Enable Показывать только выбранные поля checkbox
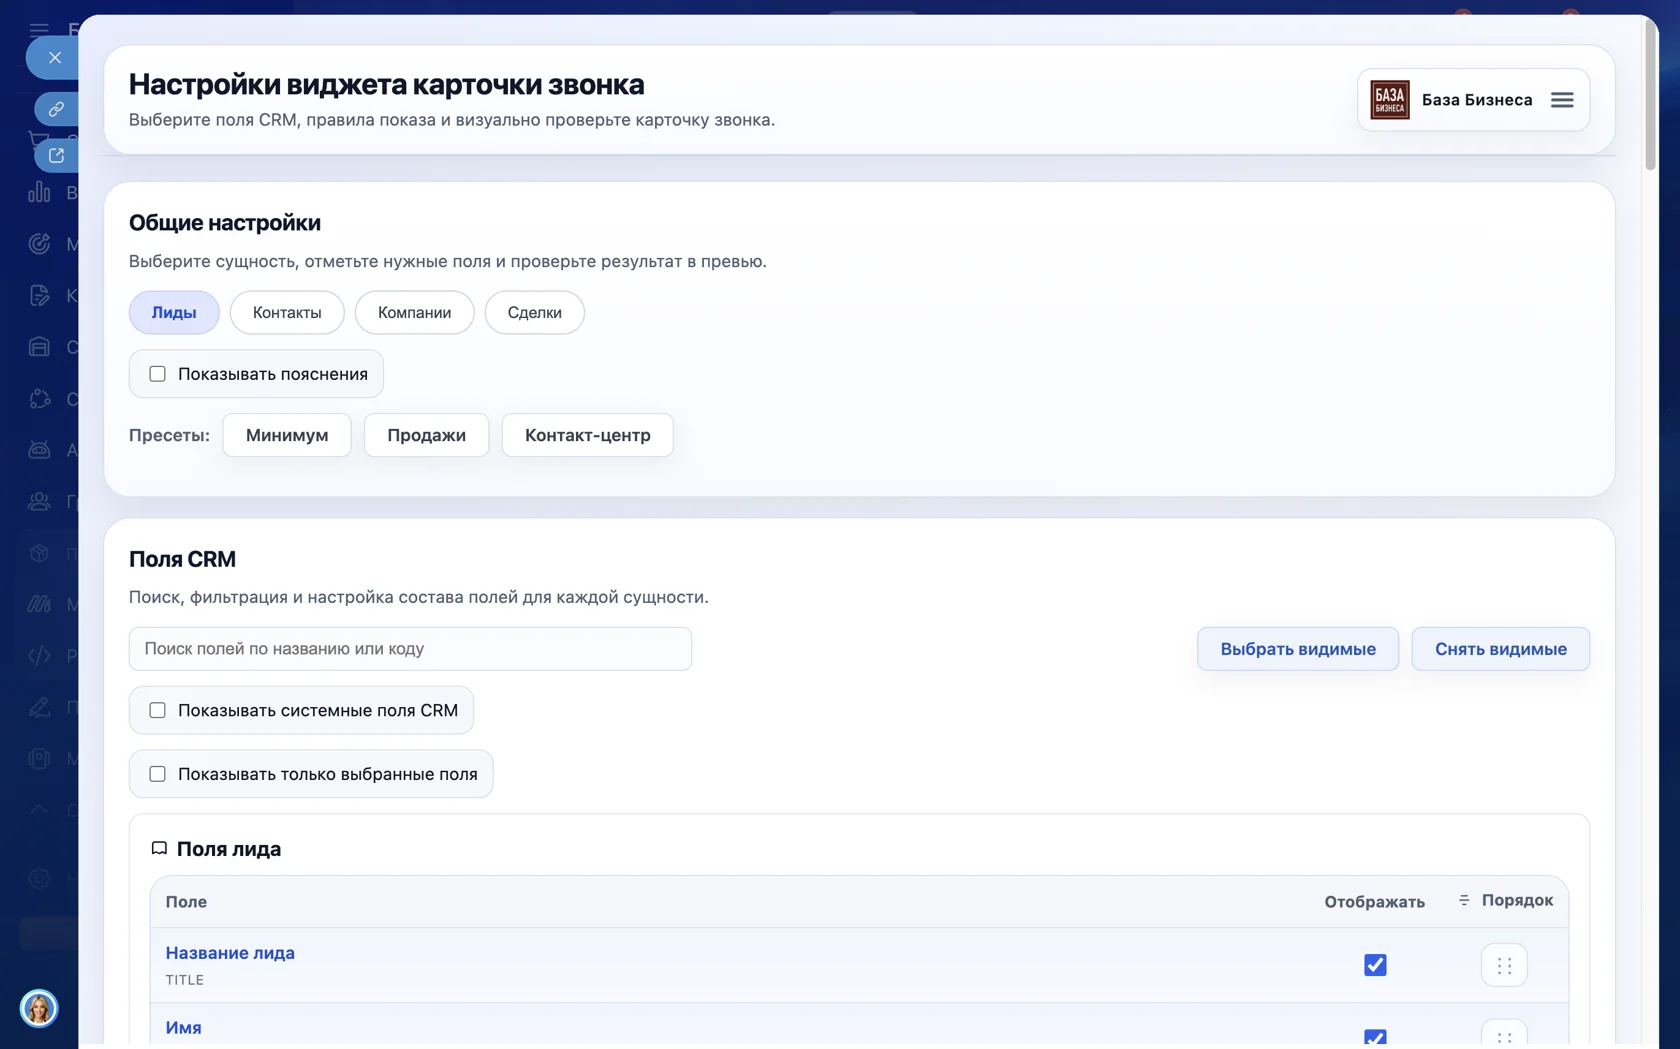 click(157, 774)
